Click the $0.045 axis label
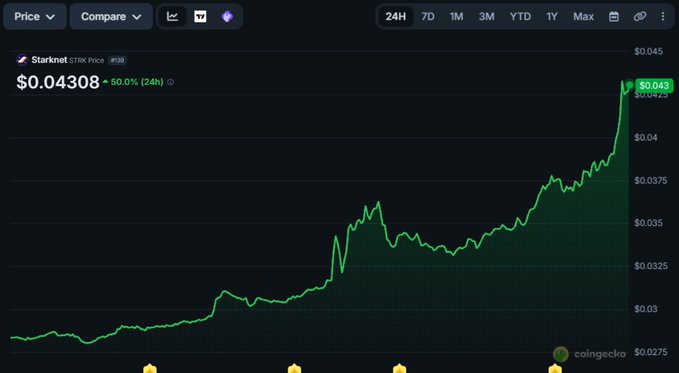 [x=648, y=52]
